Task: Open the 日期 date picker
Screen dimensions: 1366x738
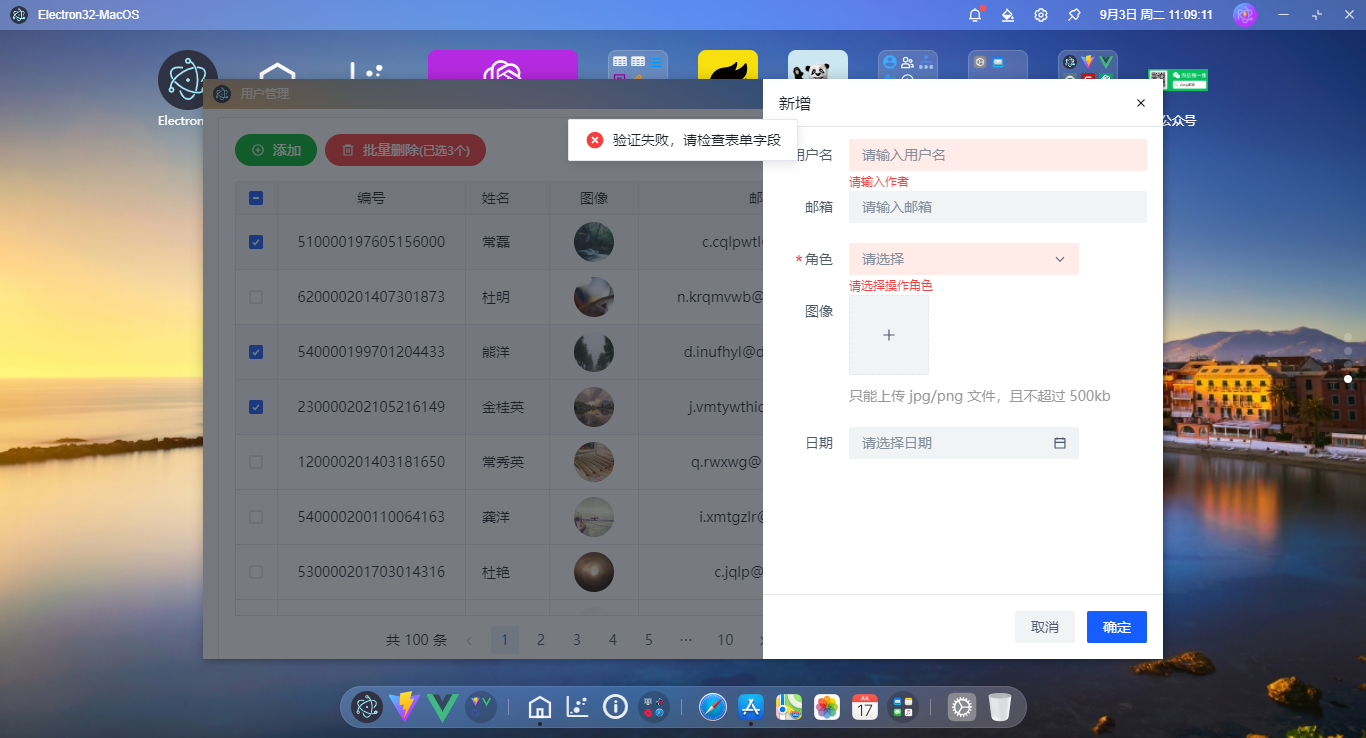Action: [963, 443]
